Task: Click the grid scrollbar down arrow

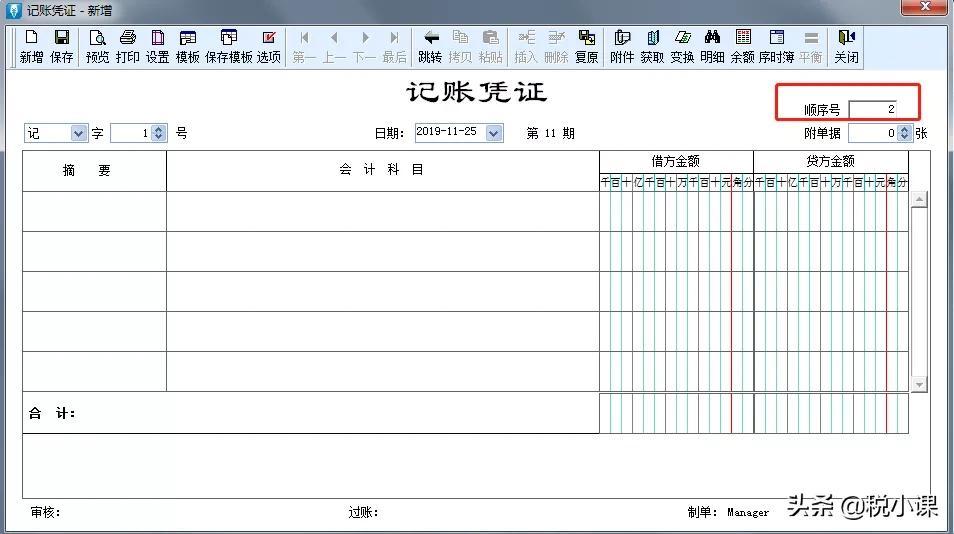Action: click(x=919, y=384)
